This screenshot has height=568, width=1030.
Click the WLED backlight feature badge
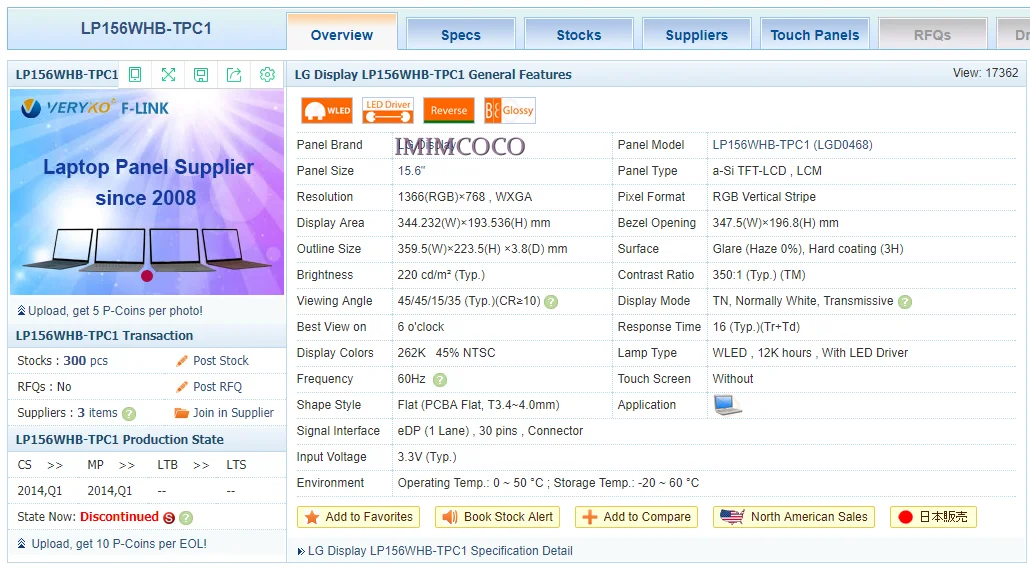coord(327,110)
